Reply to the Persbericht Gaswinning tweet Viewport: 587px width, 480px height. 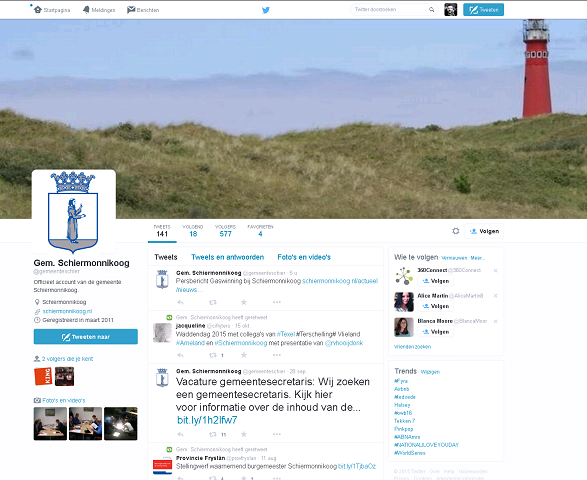pos(180,302)
